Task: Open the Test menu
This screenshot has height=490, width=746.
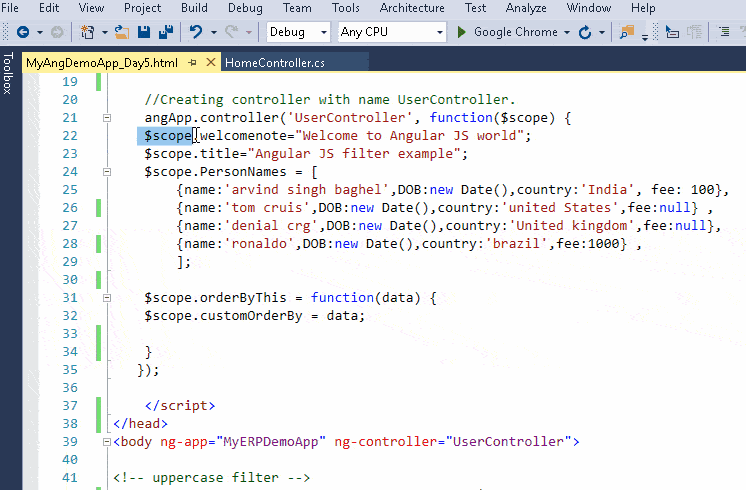Action: [475, 8]
